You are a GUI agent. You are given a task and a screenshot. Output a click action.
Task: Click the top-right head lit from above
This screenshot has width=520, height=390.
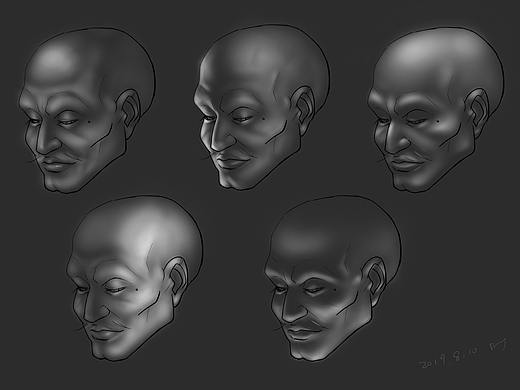tap(436, 109)
